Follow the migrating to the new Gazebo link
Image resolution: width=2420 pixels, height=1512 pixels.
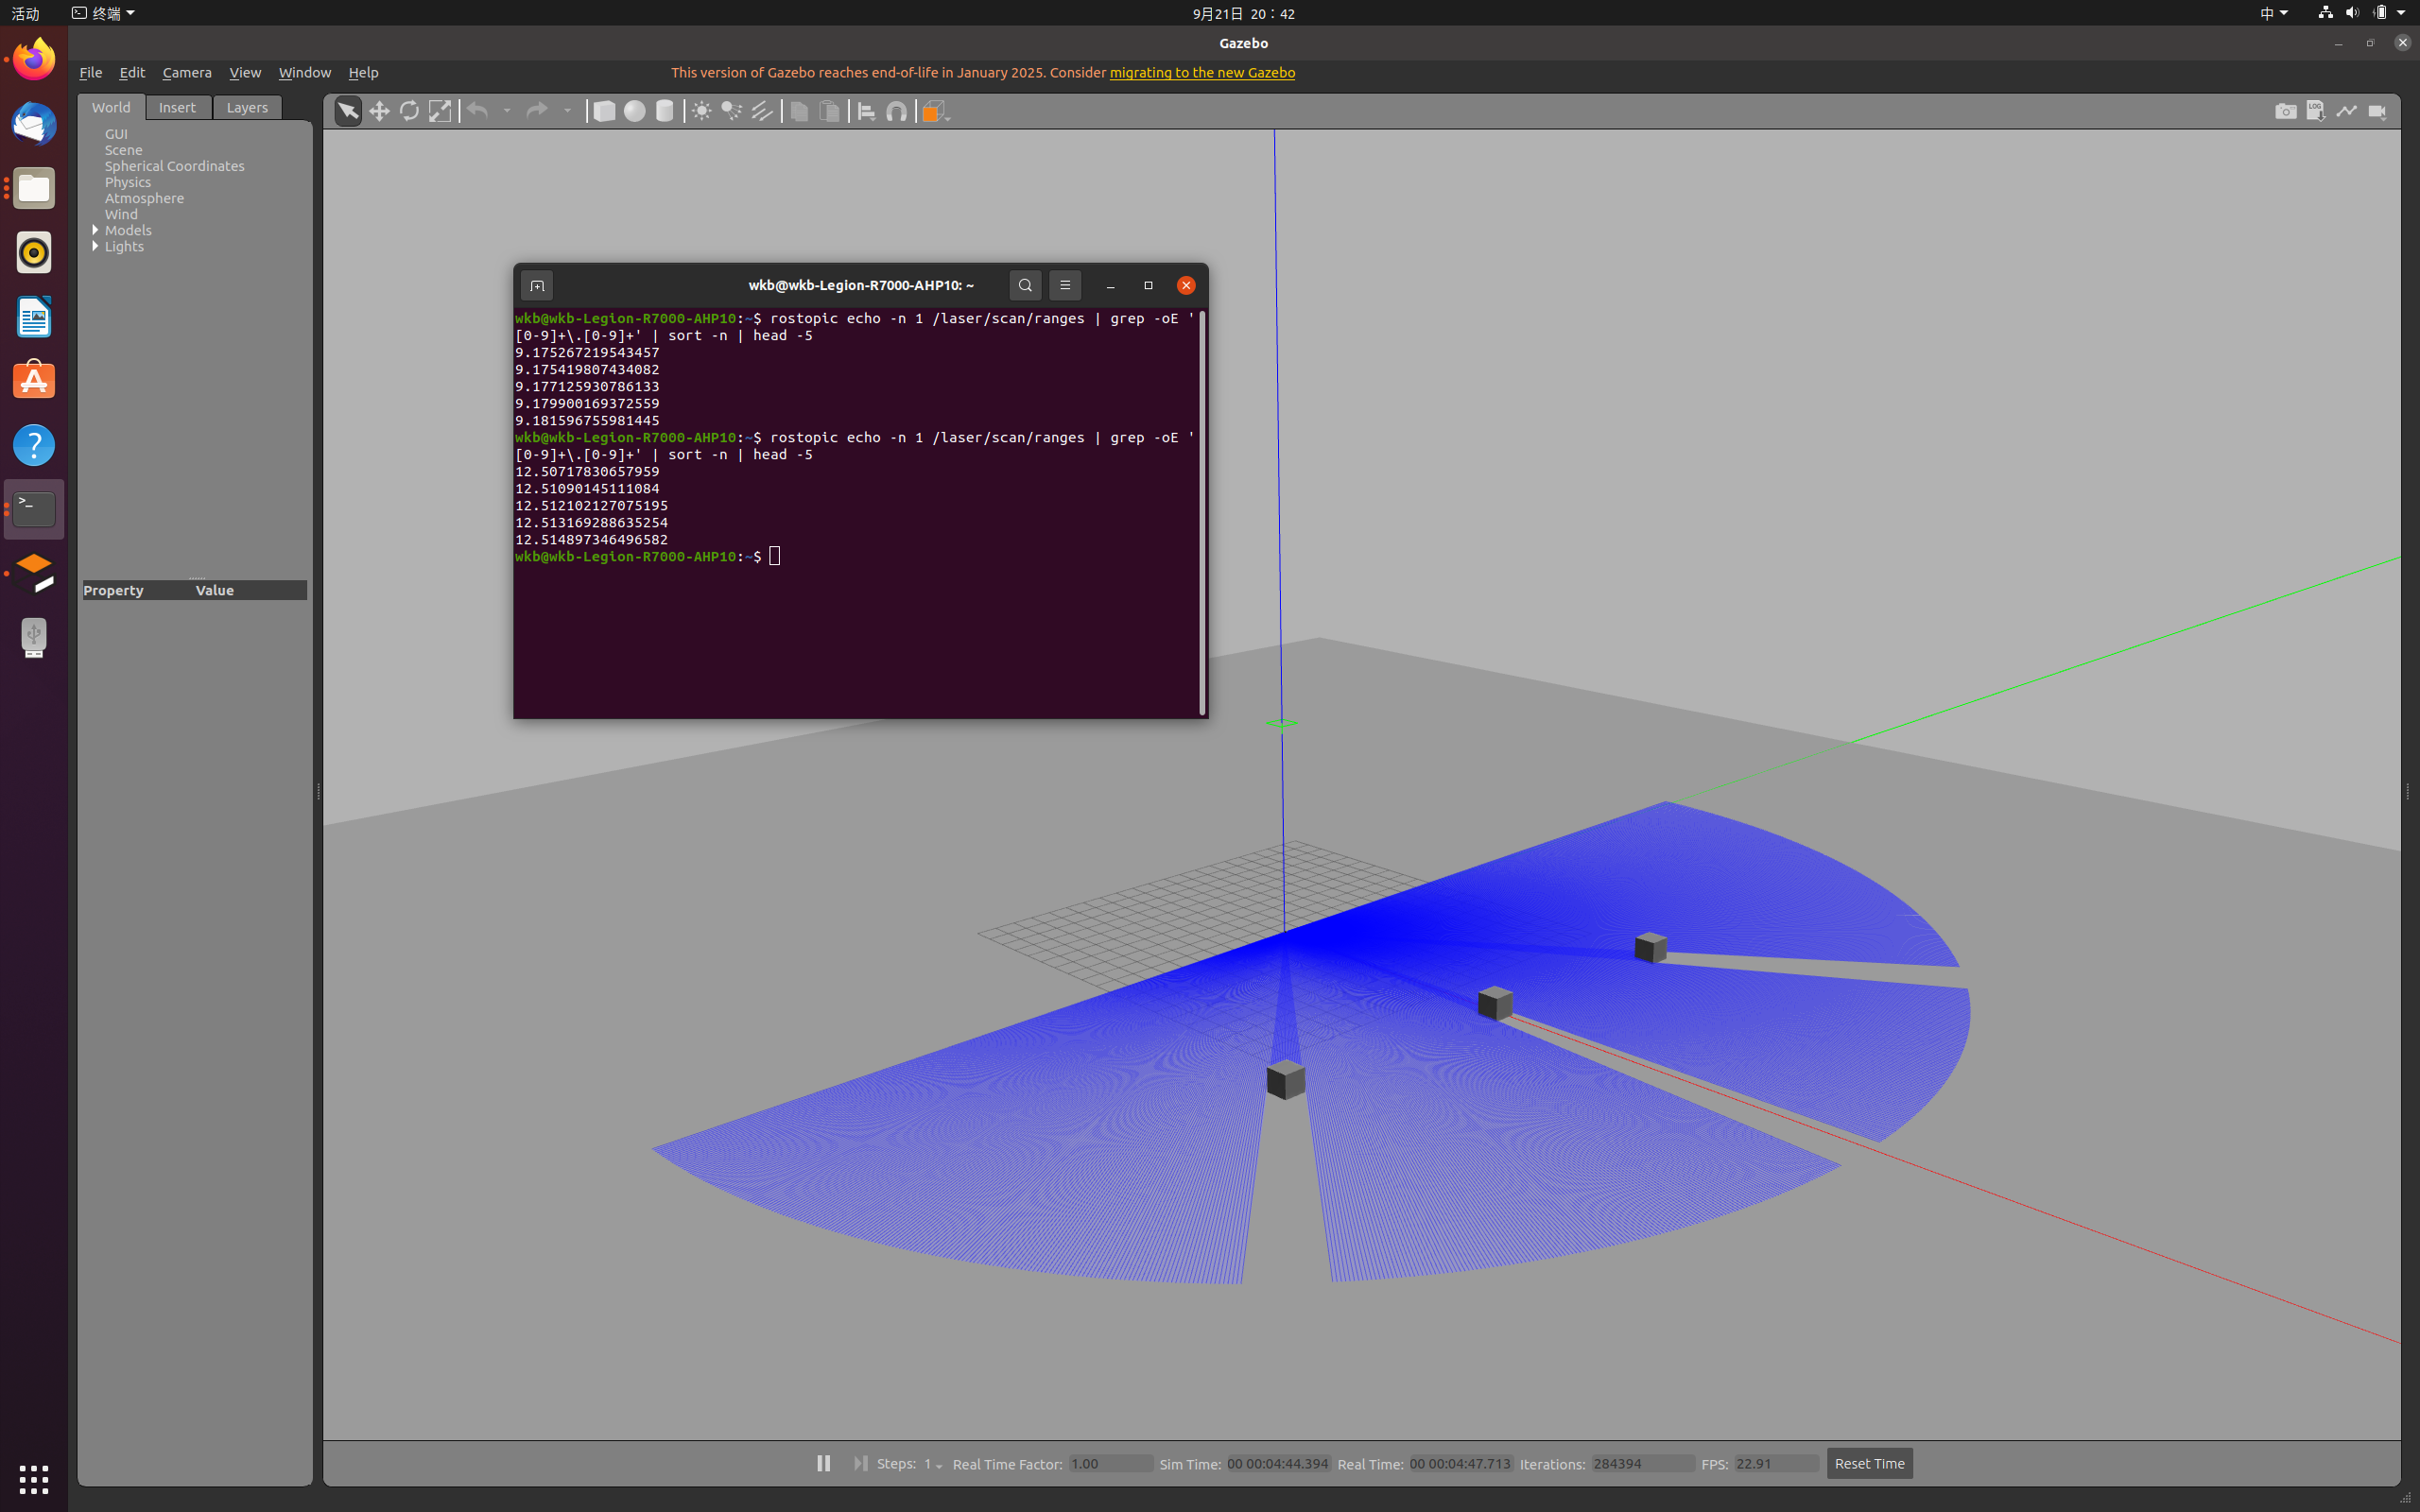point(1202,72)
